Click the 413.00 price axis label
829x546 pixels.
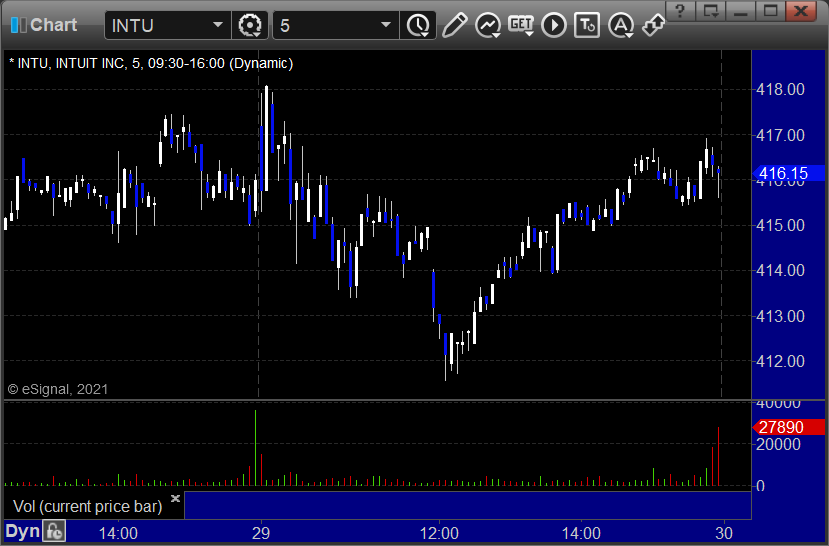780,316
